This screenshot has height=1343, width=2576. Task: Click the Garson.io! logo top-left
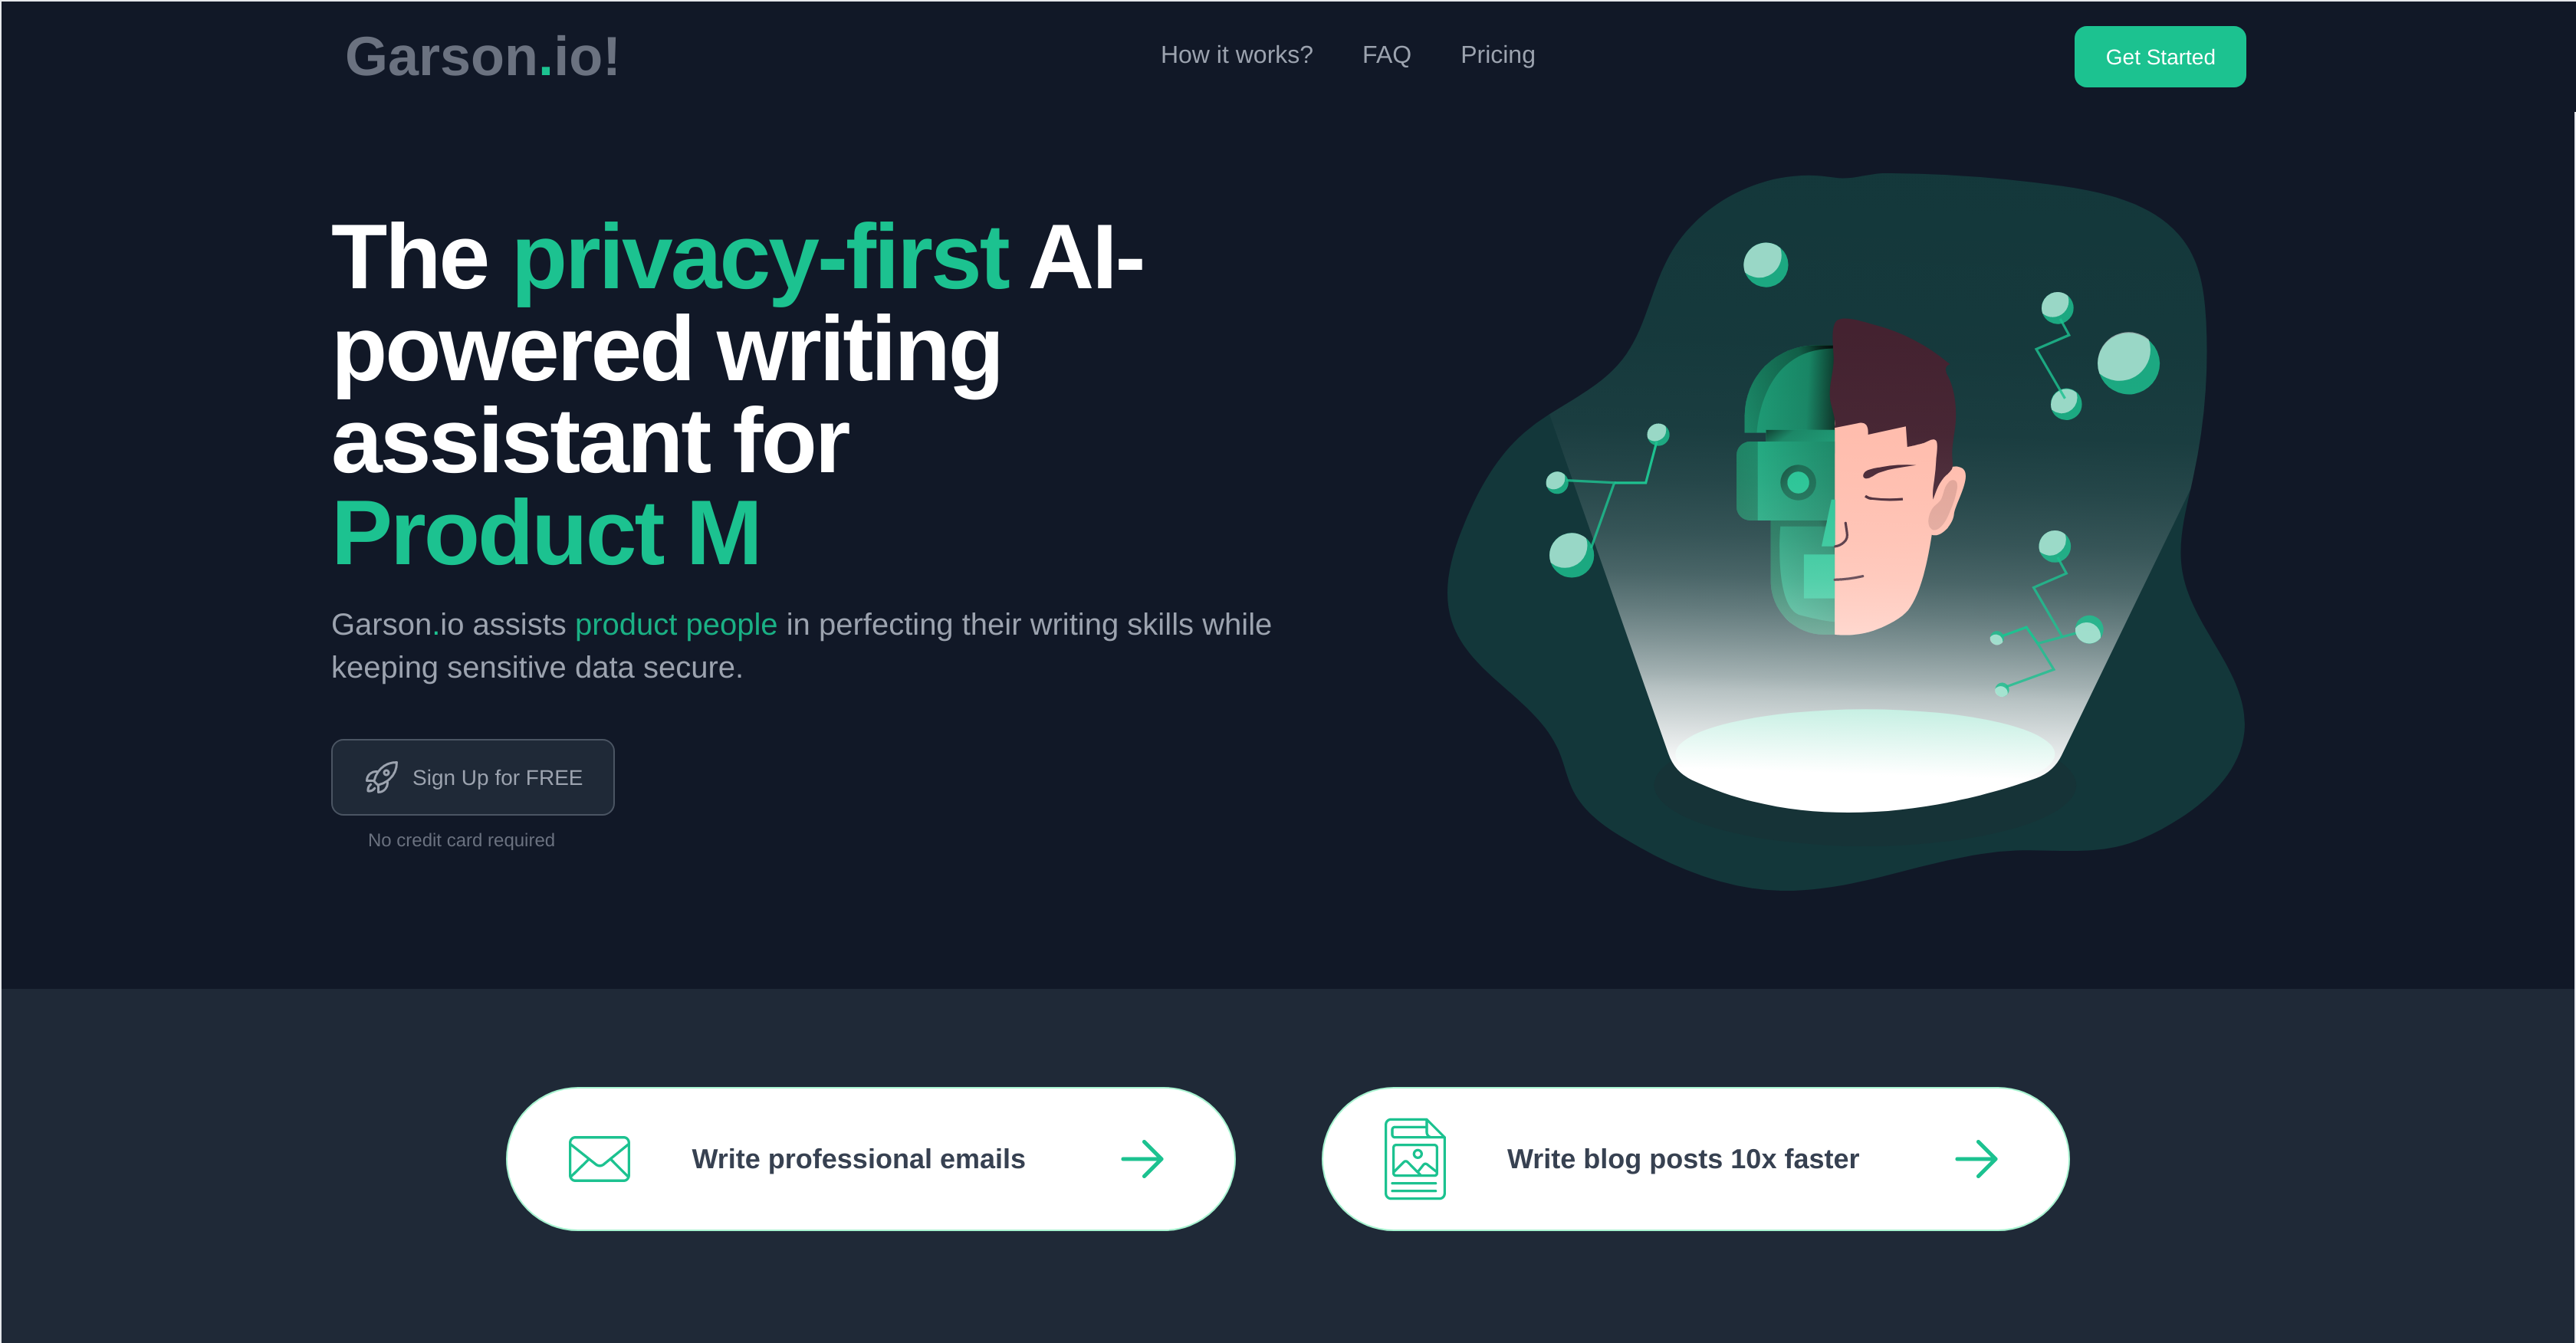click(x=482, y=56)
